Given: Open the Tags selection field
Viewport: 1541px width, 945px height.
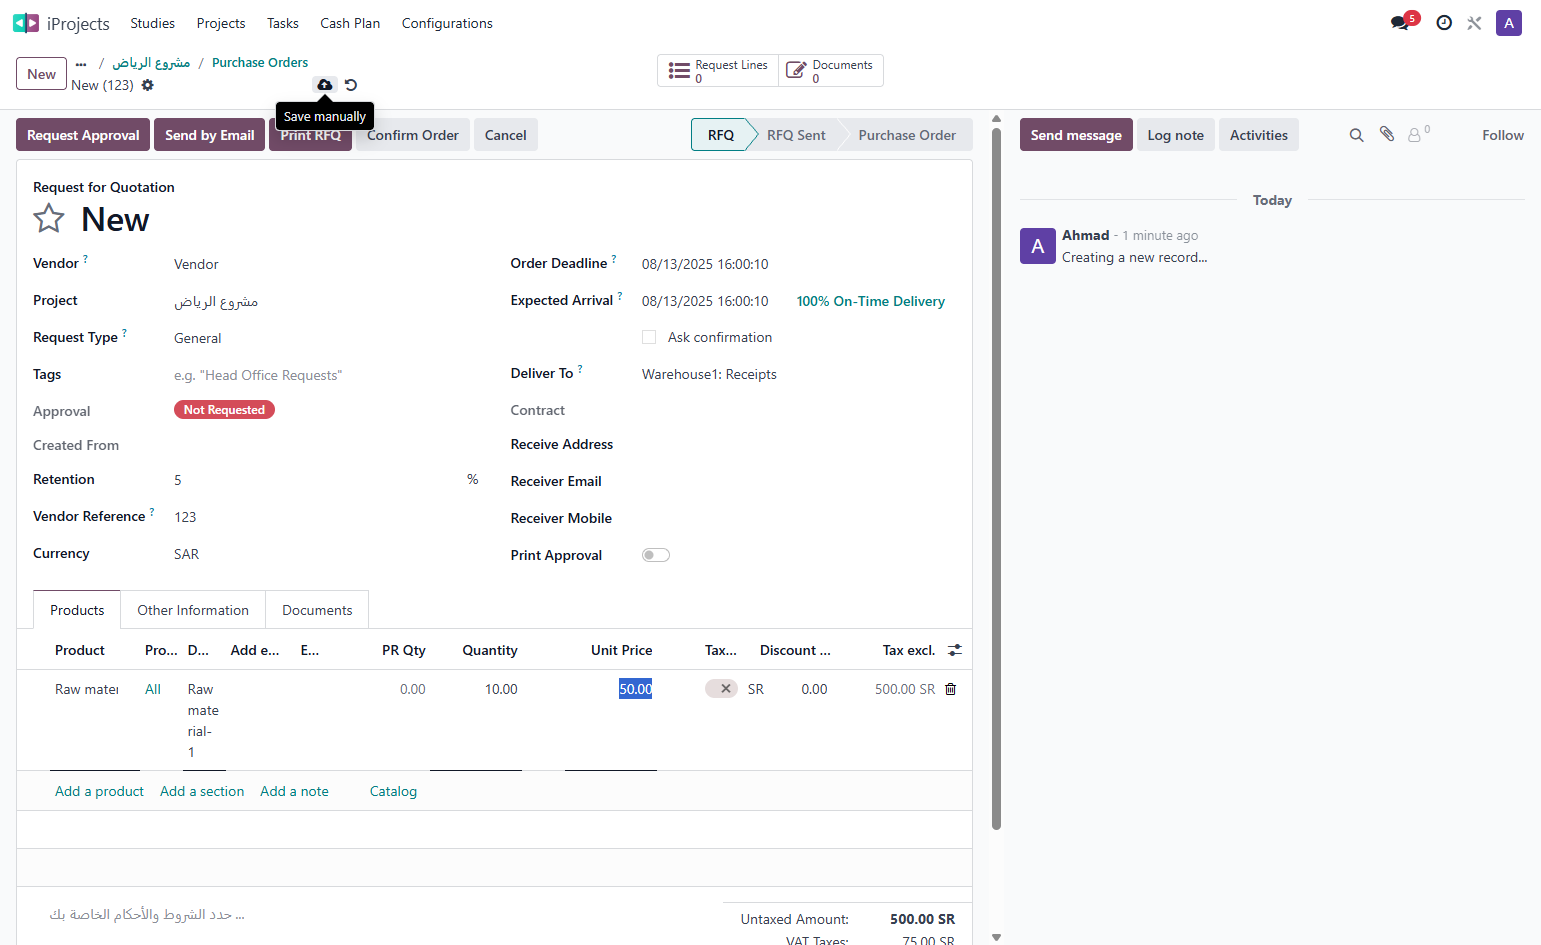Looking at the screenshot, I should click(326, 375).
